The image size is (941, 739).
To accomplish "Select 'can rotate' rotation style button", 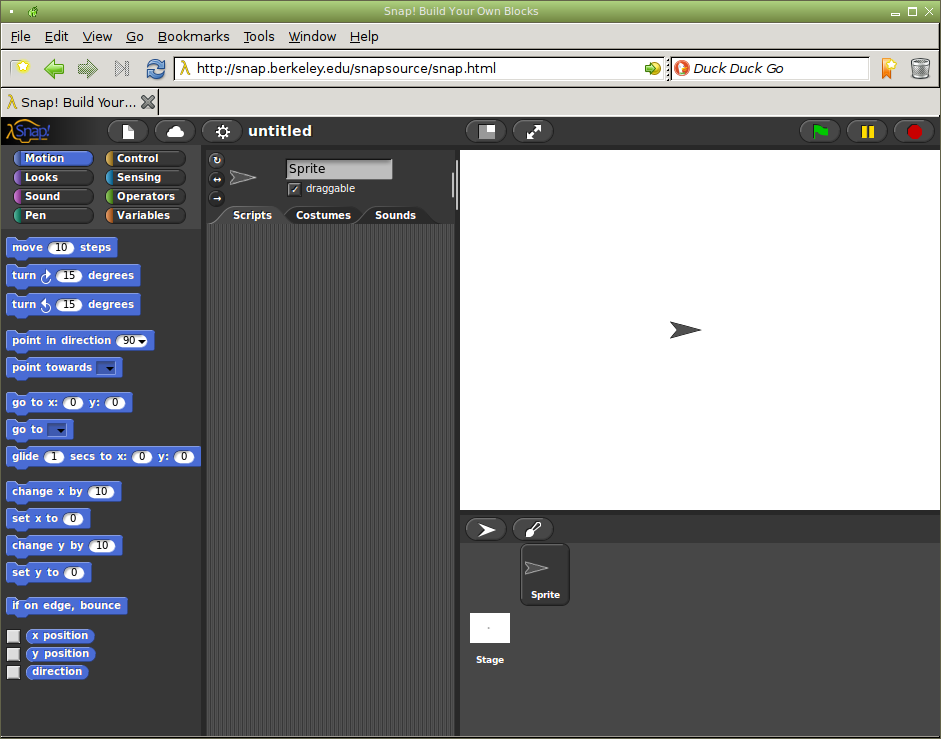I will coord(217,160).
